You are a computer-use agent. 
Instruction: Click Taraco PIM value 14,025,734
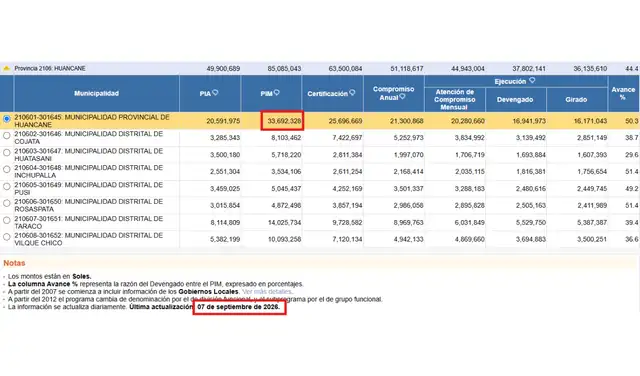(x=284, y=222)
